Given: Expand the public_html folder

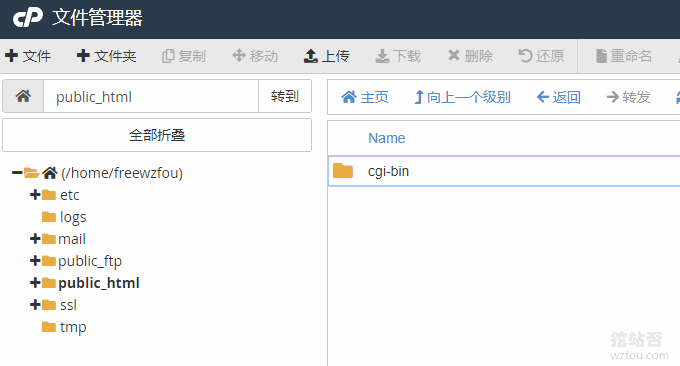Looking at the screenshot, I should (x=35, y=283).
